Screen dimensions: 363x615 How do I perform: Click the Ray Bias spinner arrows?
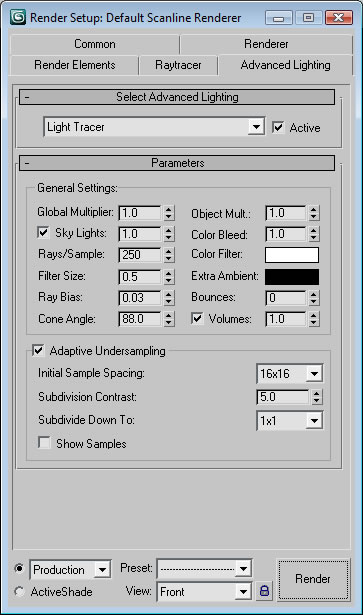point(169,298)
